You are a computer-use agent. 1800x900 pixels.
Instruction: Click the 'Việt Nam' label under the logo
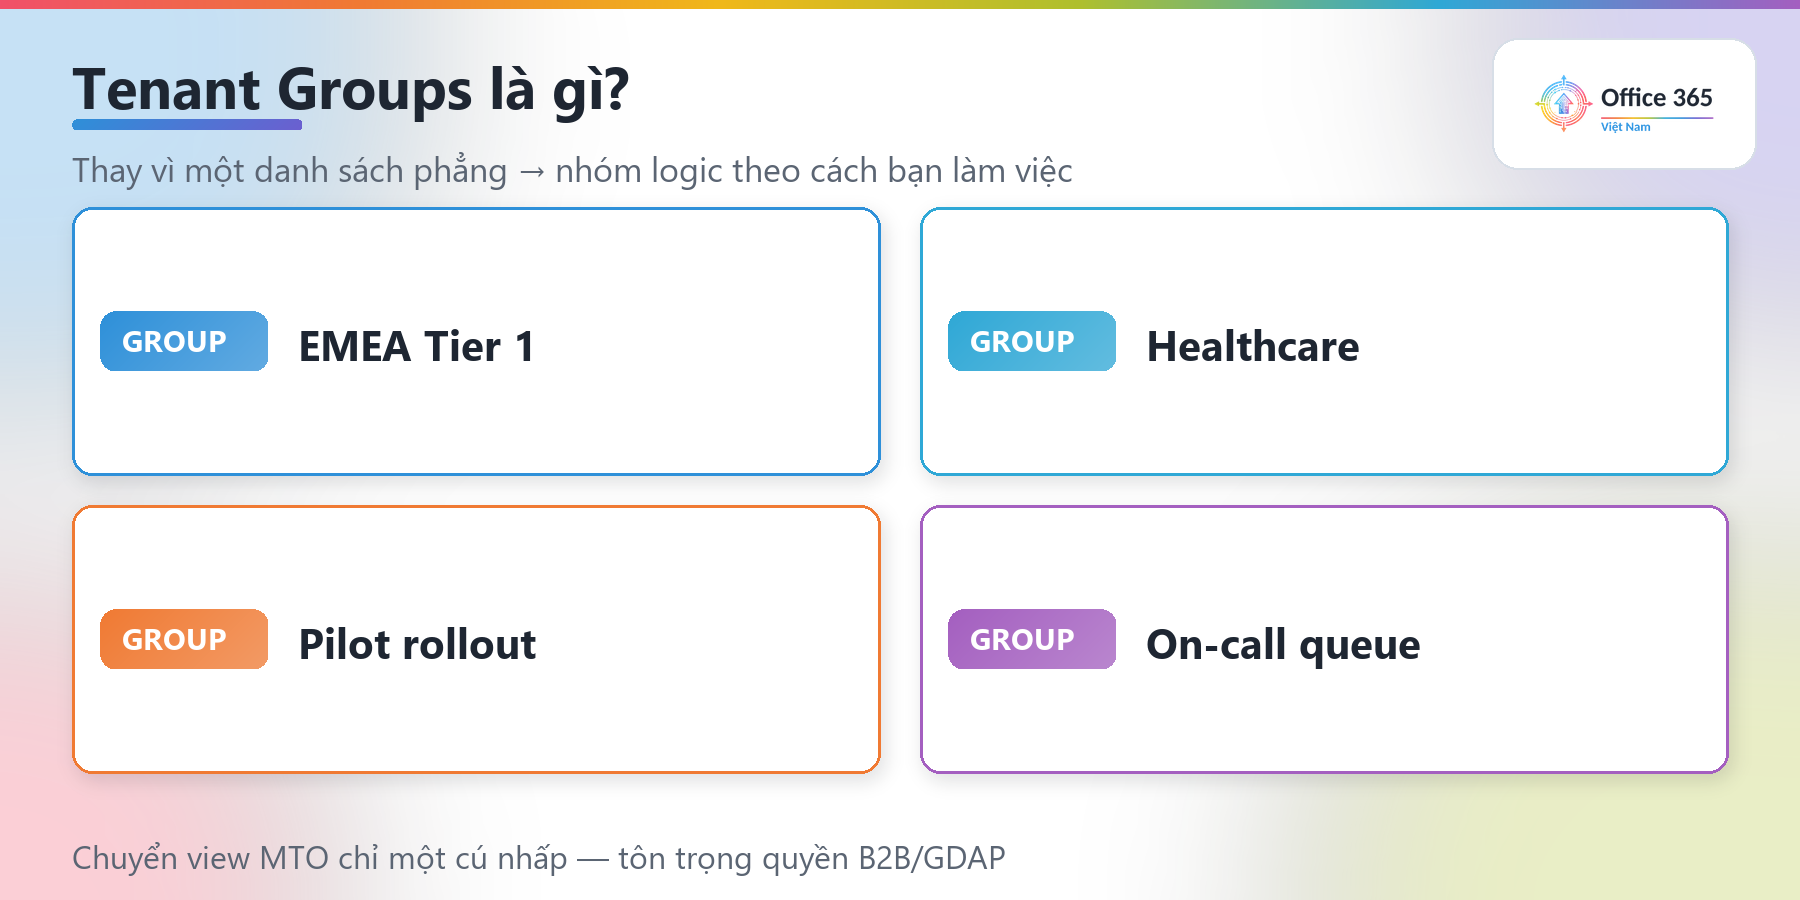pos(1626,127)
